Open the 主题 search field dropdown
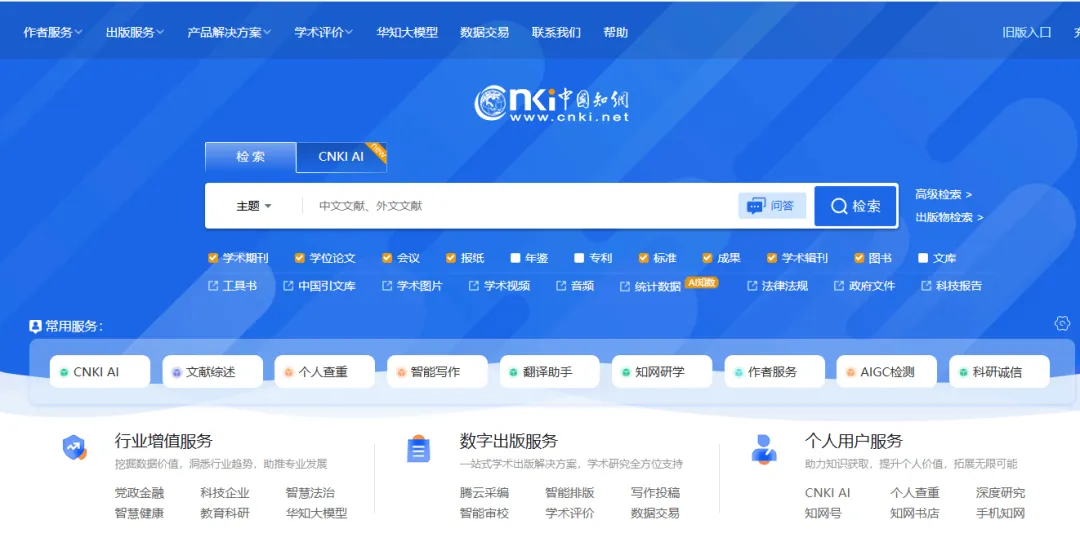Screen dimensions: 1080x560 pos(253,206)
